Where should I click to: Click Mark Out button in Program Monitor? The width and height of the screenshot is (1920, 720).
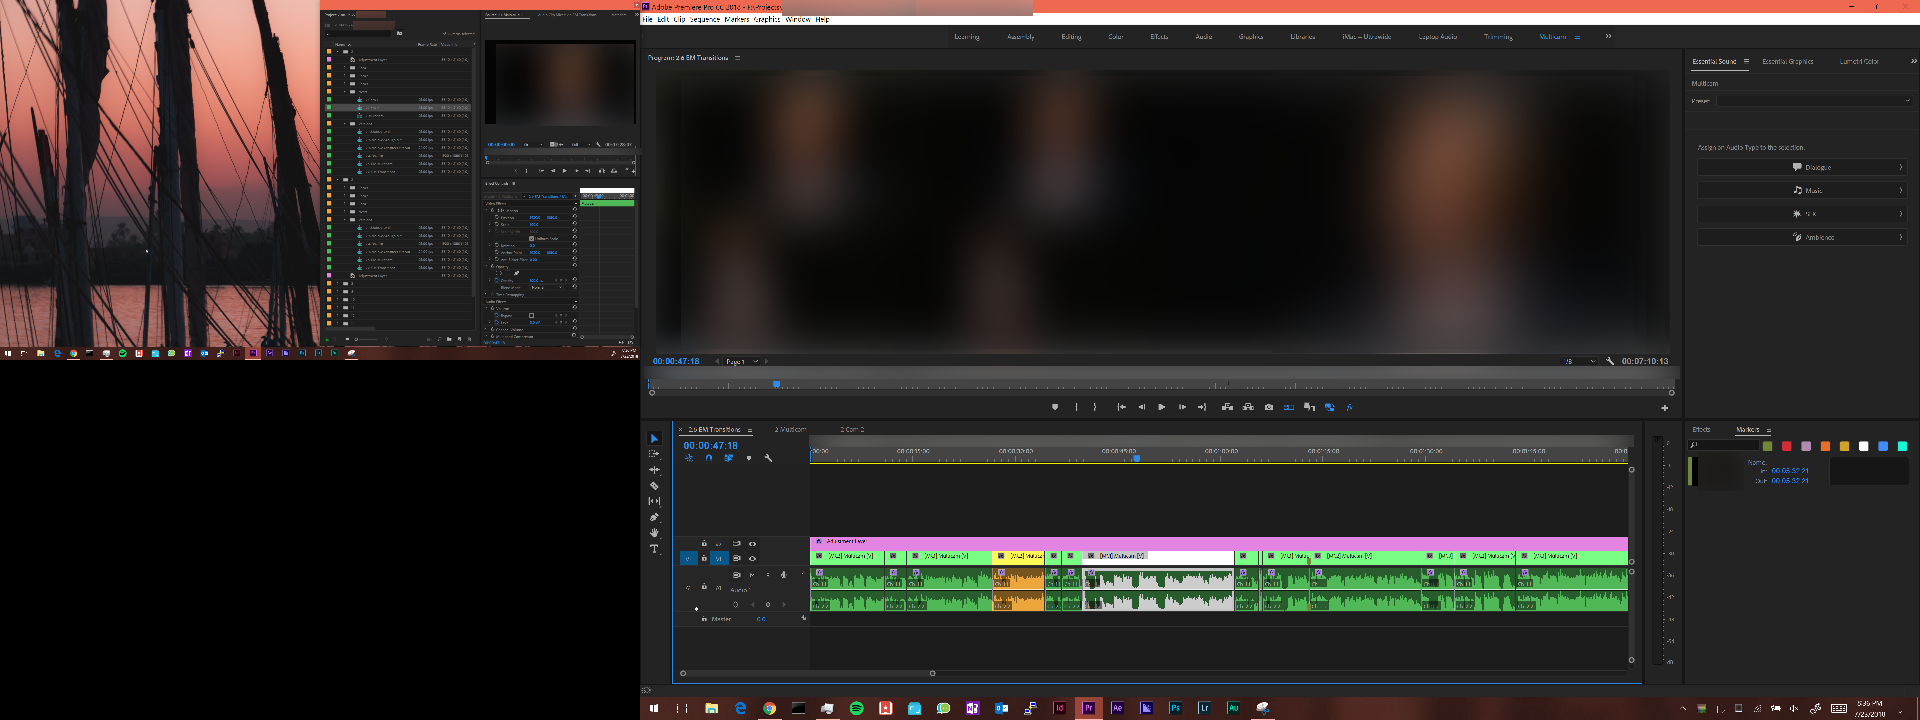(1095, 407)
